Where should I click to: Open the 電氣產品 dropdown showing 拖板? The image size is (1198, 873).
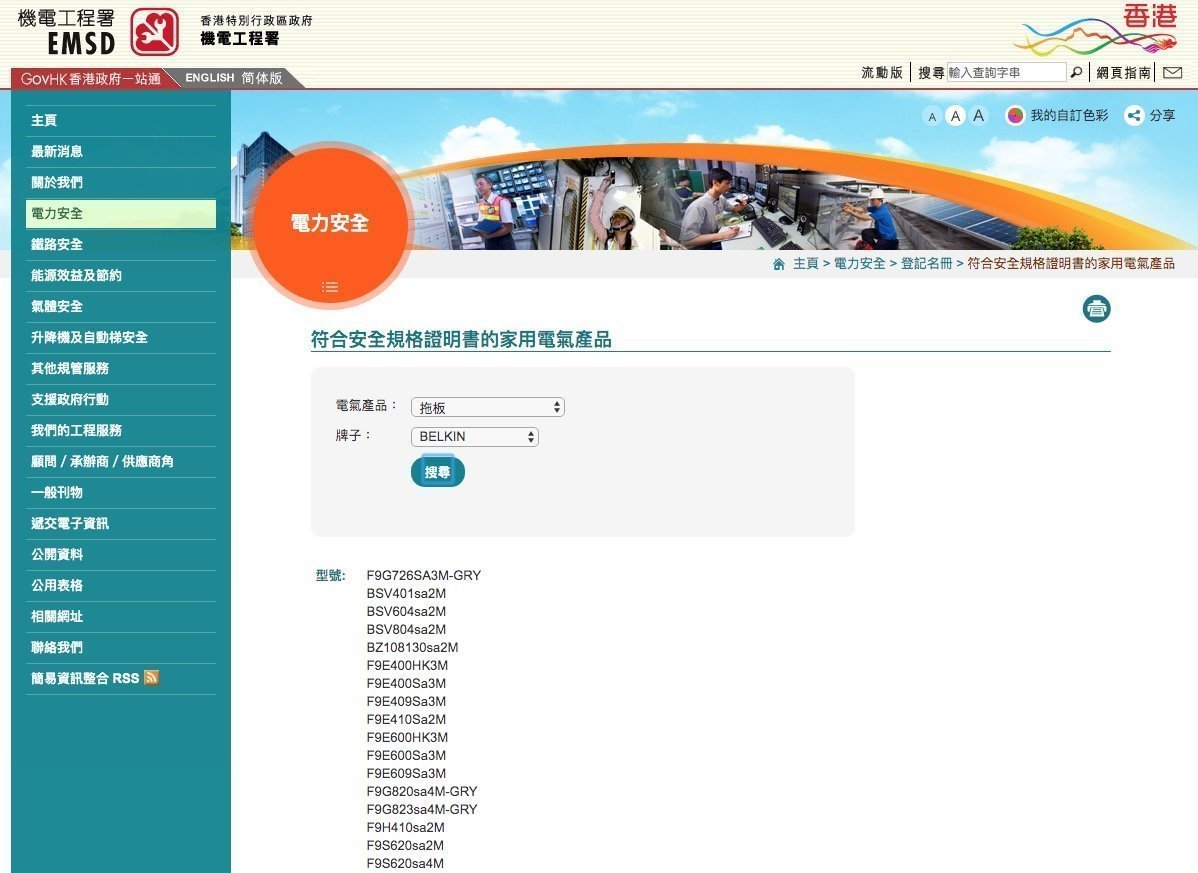487,407
